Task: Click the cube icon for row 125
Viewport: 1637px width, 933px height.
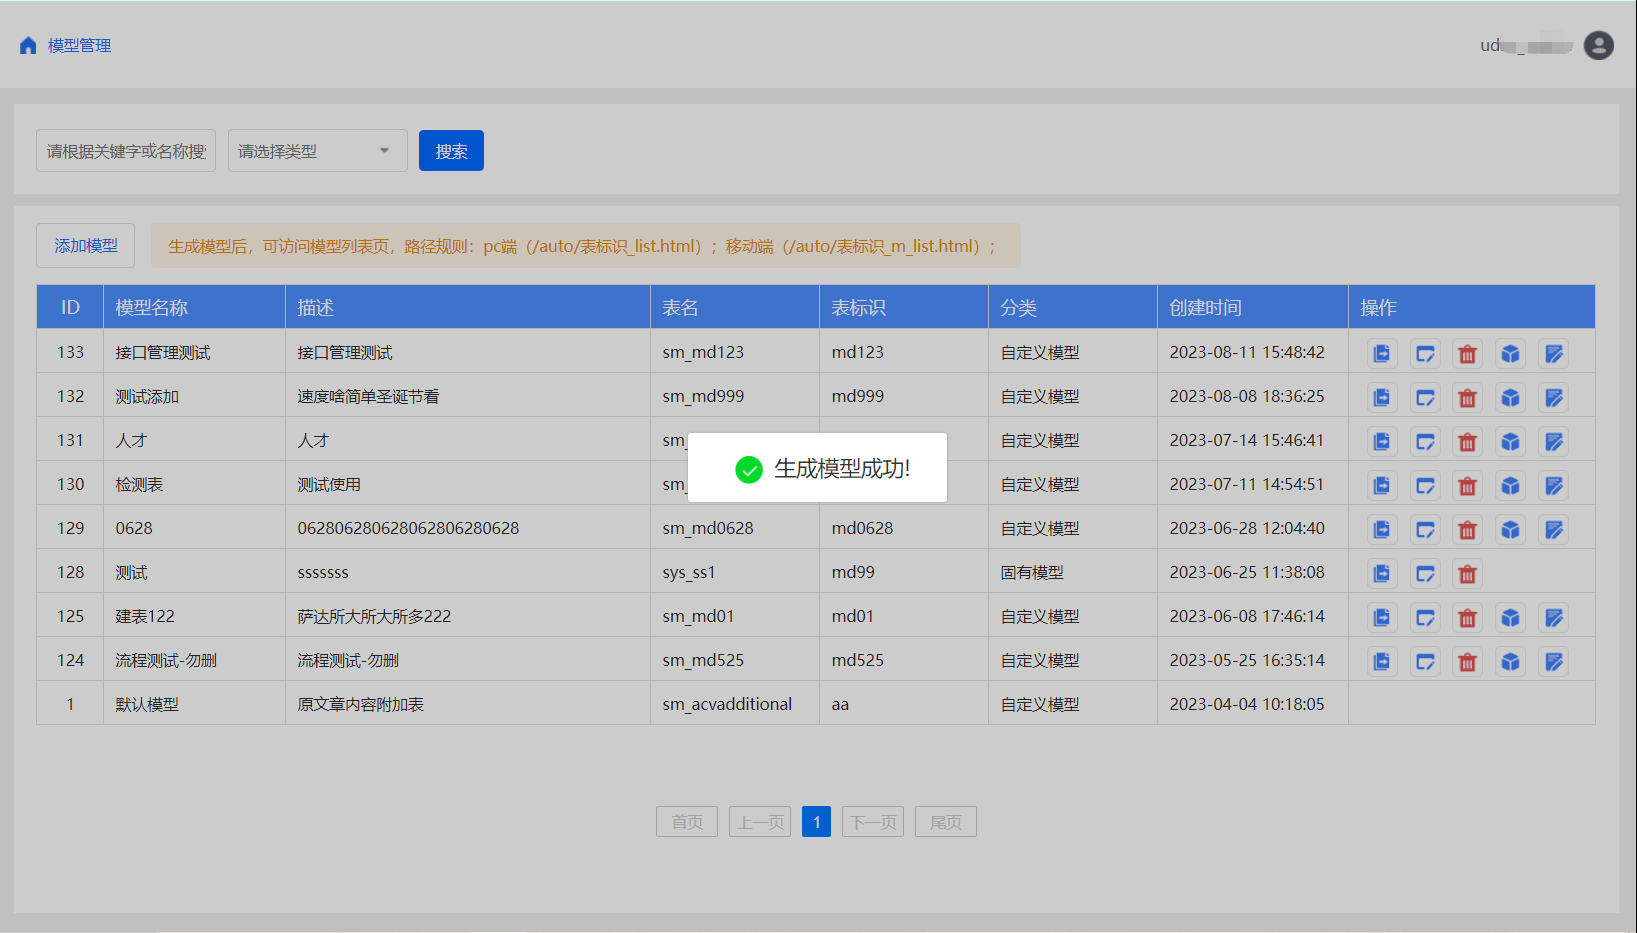Action: [x=1510, y=617]
